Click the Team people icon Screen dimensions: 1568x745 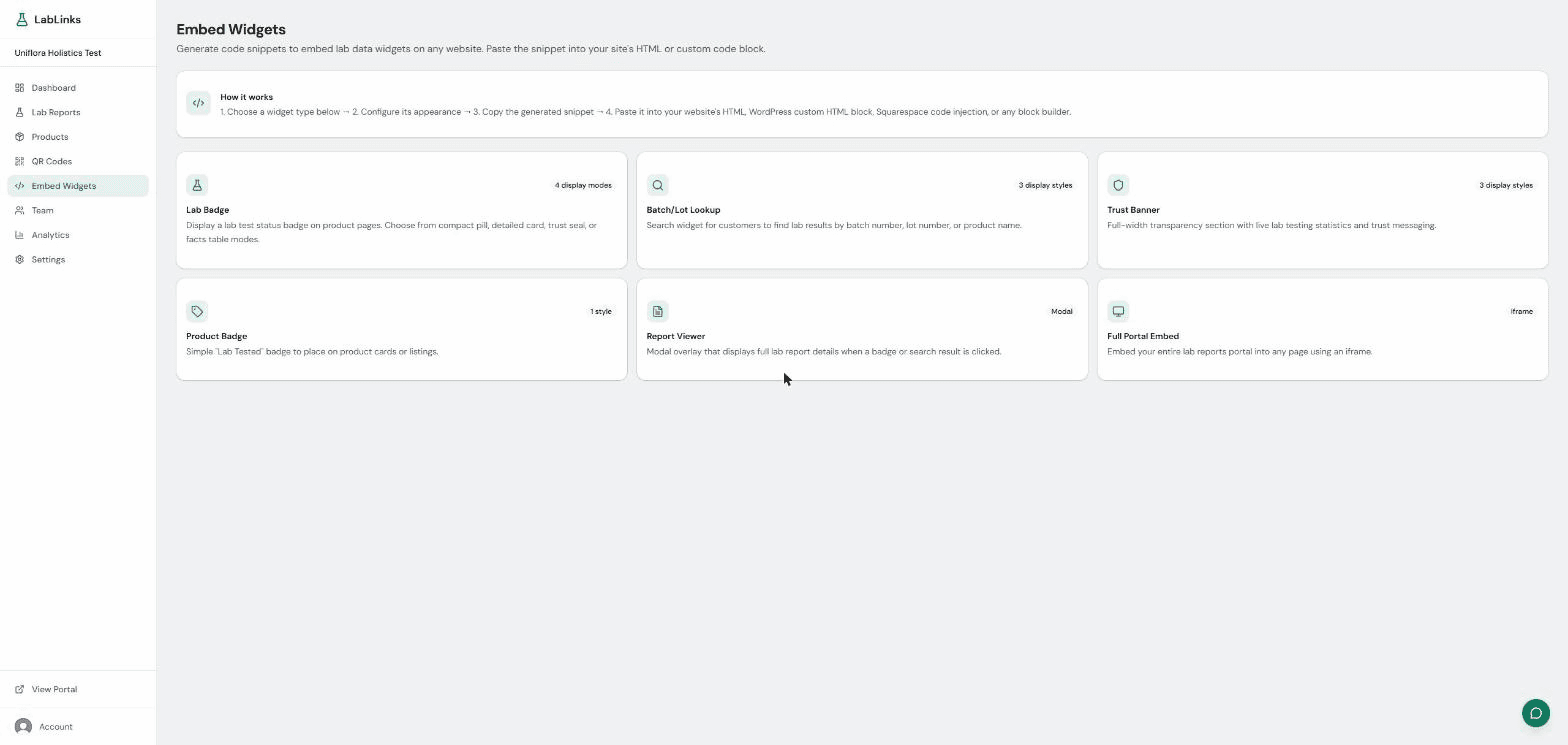19,210
